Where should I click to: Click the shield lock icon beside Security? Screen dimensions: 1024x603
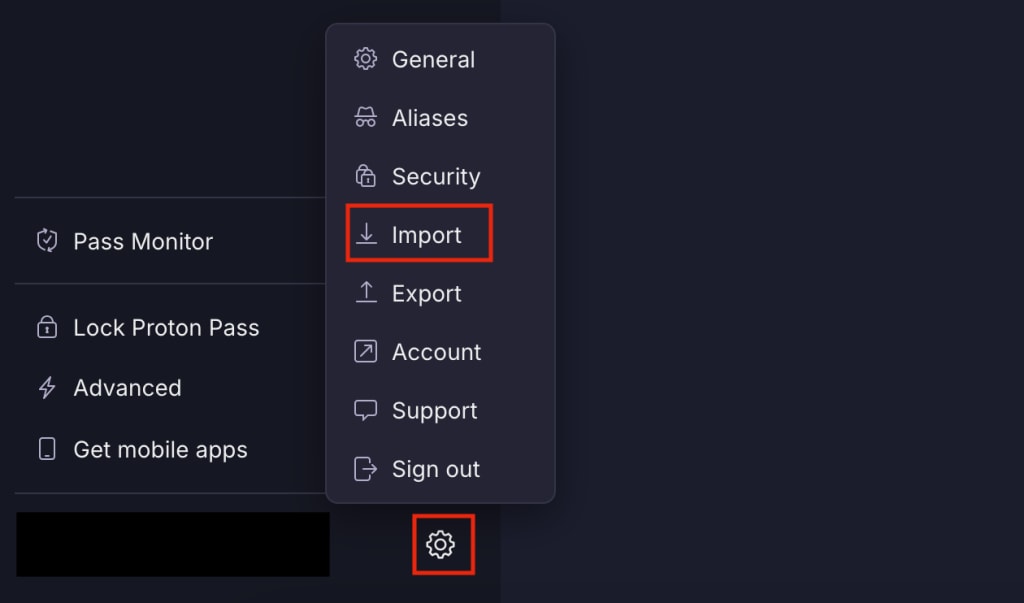pos(365,176)
